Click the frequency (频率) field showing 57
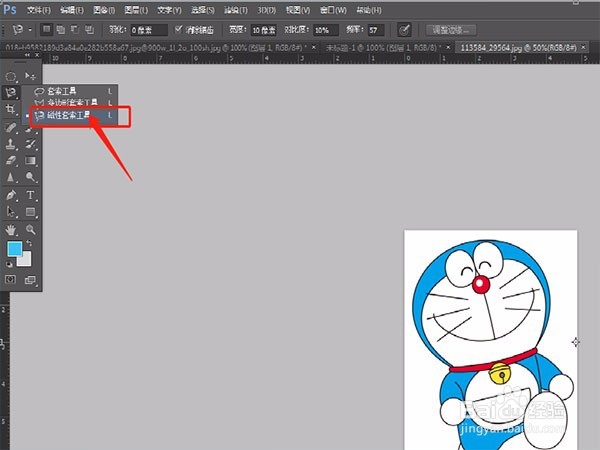This screenshot has height=450, width=600. pyautogui.click(x=376, y=30)
